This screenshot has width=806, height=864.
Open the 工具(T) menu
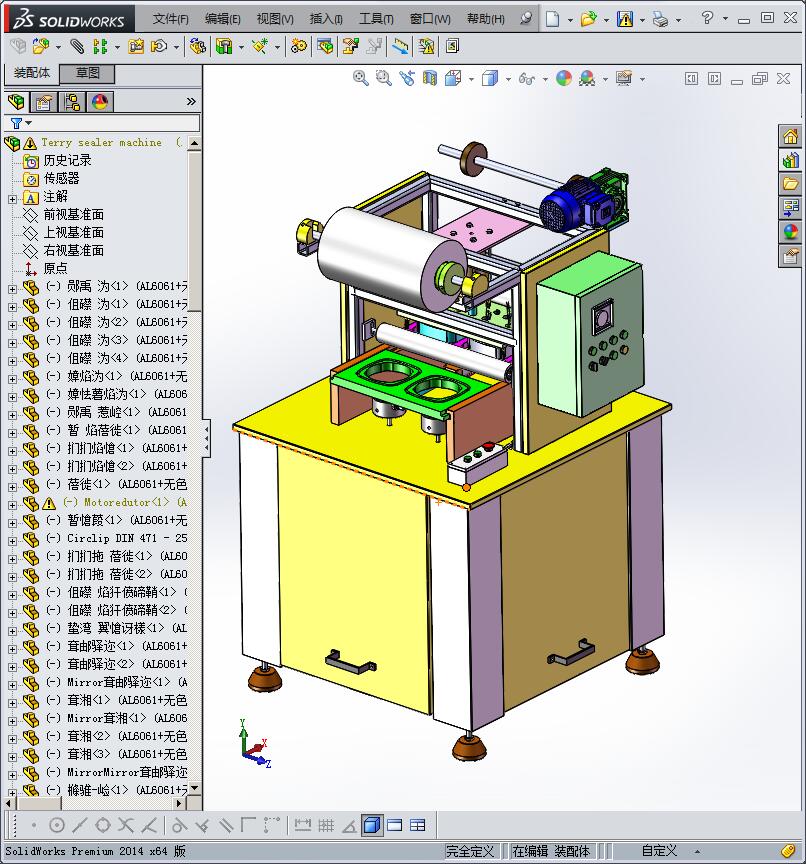pyautogui.click(x=376, y=19)
